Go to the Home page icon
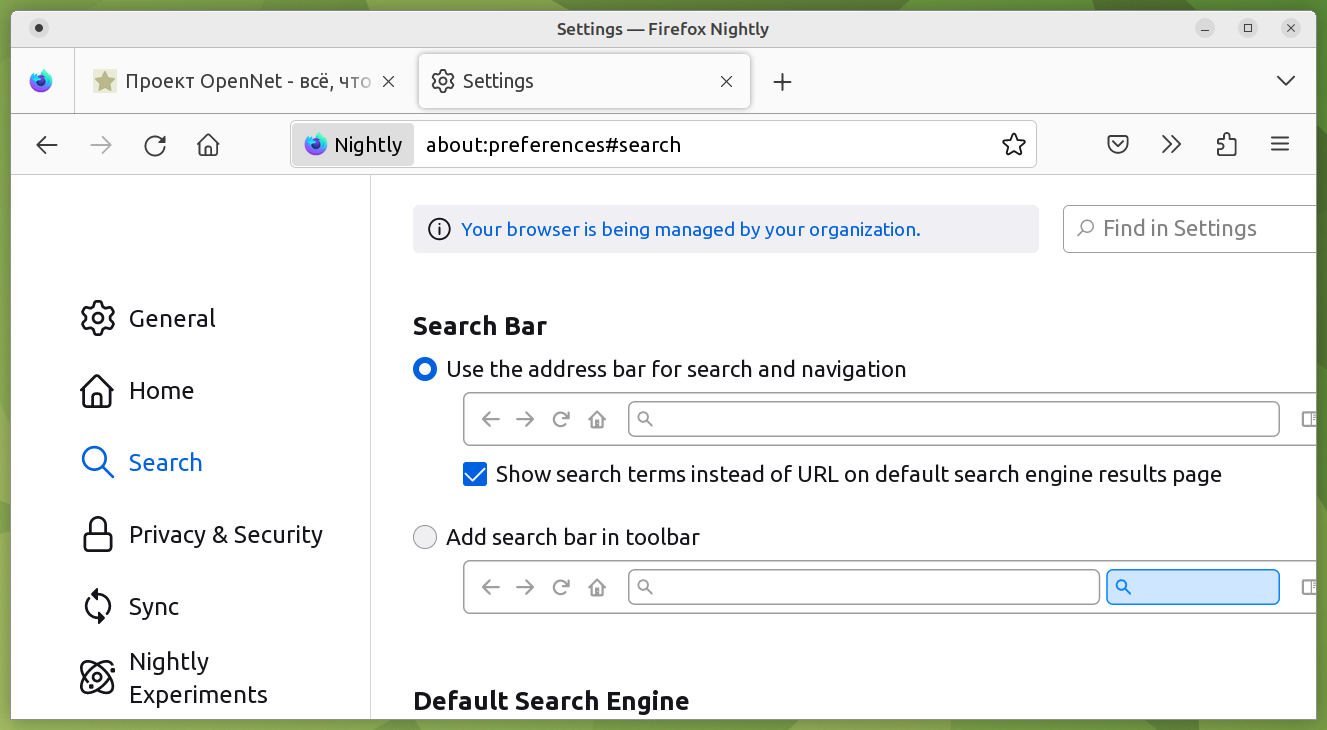 [208, 145]
